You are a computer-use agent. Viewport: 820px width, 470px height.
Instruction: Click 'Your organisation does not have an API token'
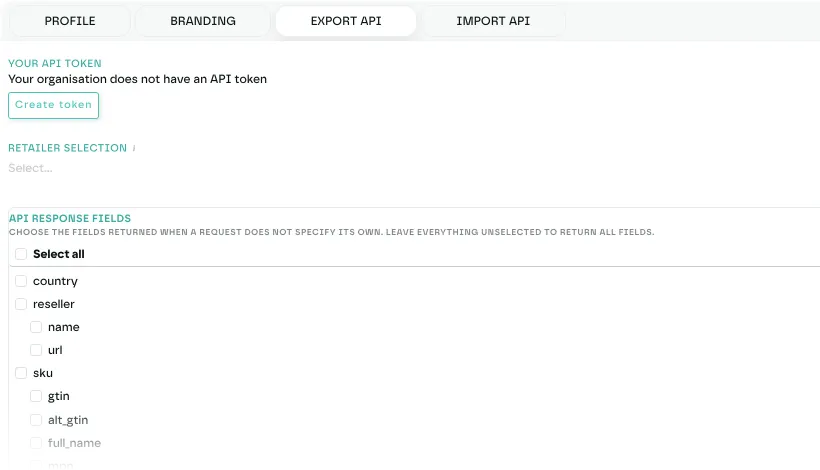138,79
